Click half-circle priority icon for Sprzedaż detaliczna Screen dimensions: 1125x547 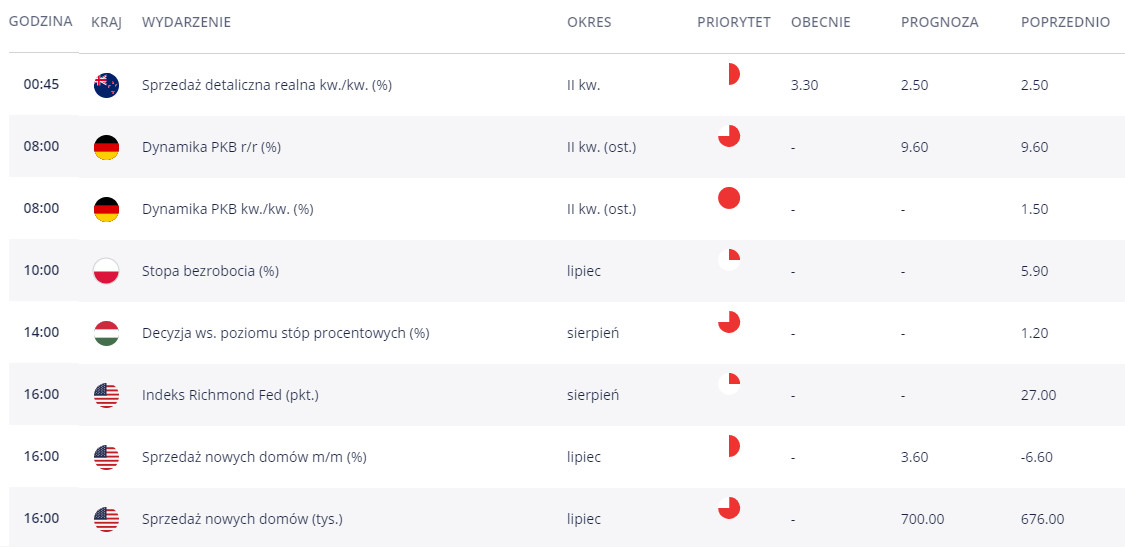[x=734, y=74]
